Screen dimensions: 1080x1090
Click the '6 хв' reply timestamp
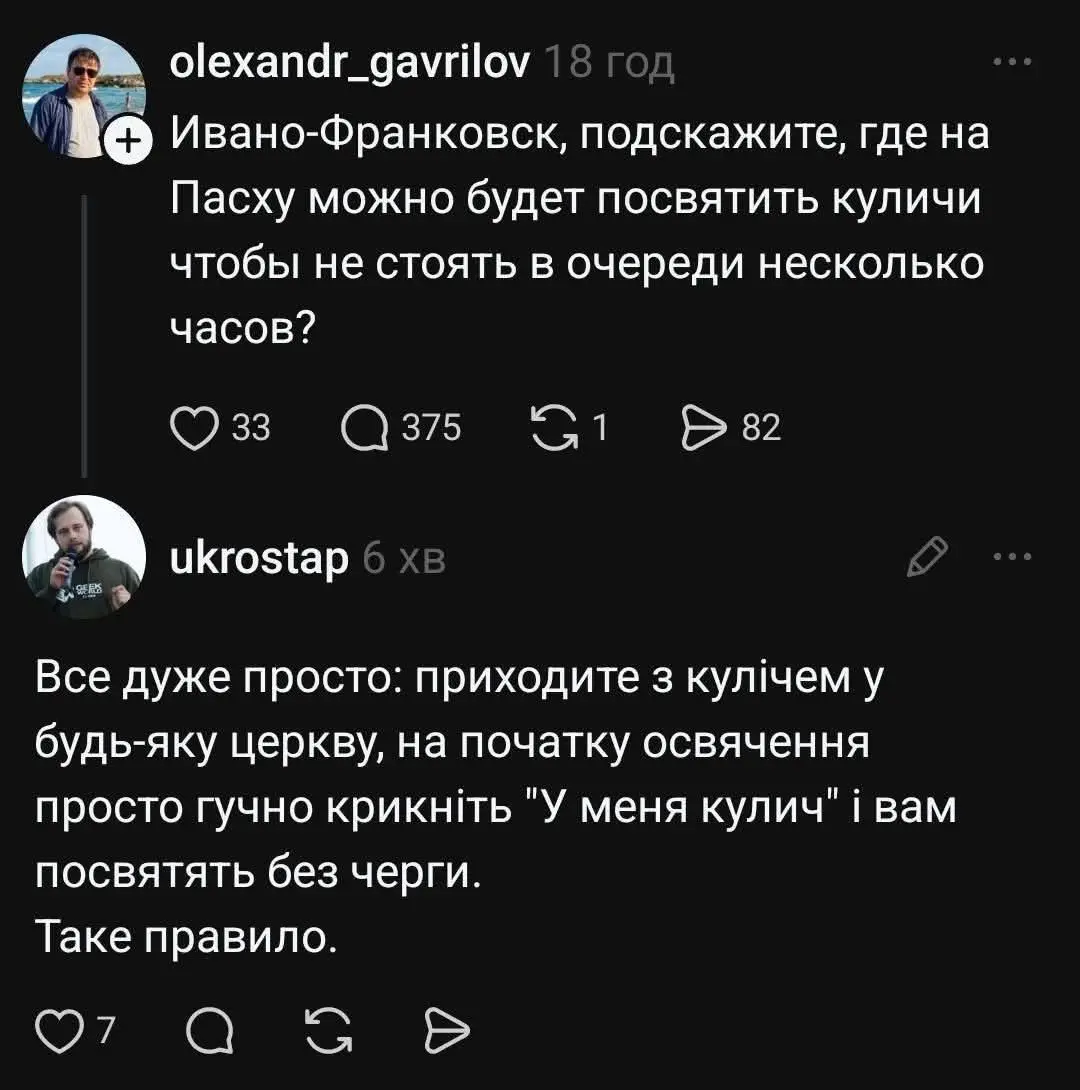[403, 559]
